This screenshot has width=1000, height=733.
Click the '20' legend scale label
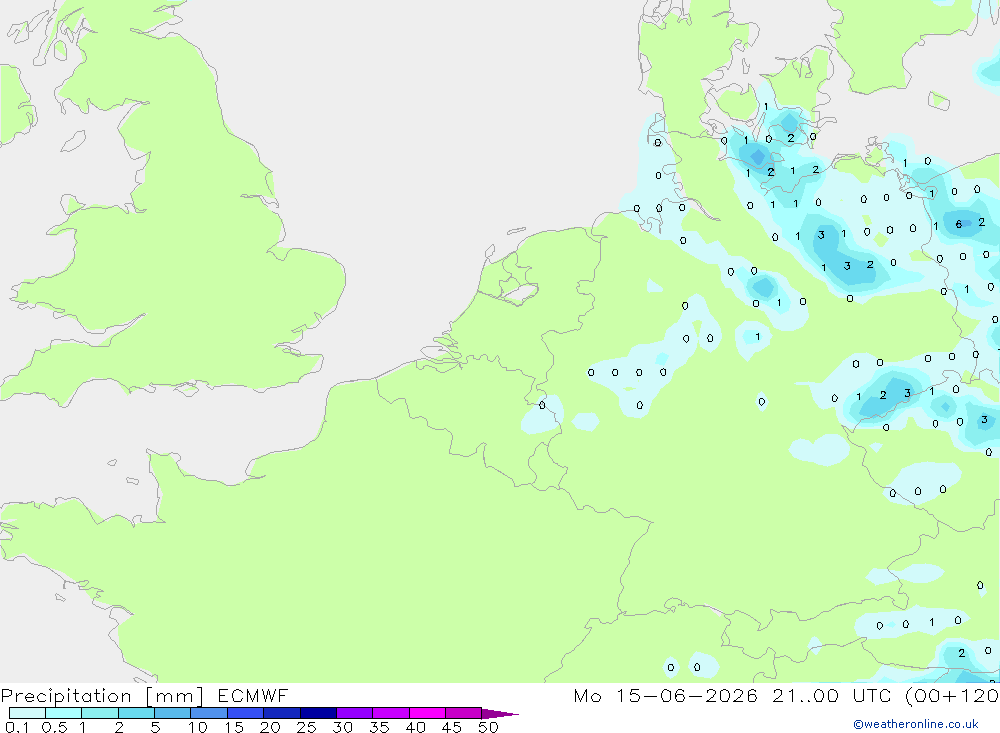pyautogui.click(x=270, y=727)
